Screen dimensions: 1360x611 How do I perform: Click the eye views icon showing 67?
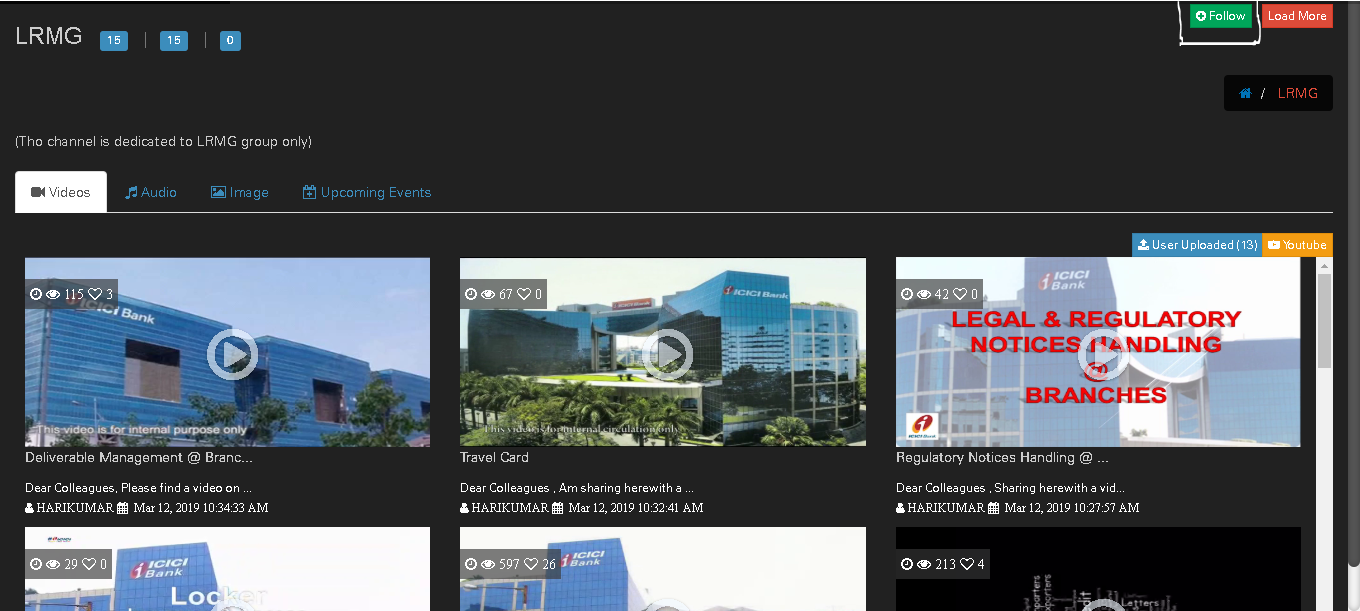click(488, 294)
